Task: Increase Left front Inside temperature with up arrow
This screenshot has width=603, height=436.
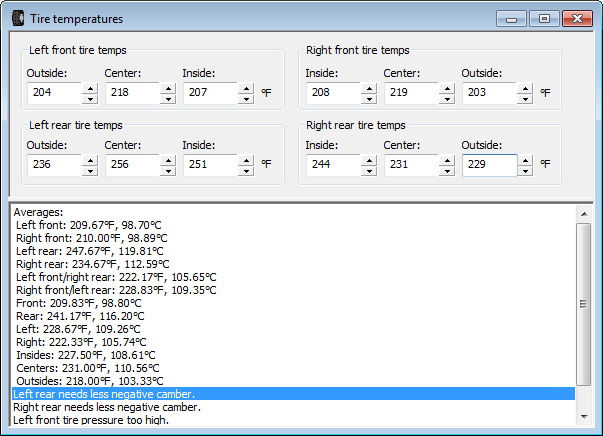Action: tap(246, 88)
